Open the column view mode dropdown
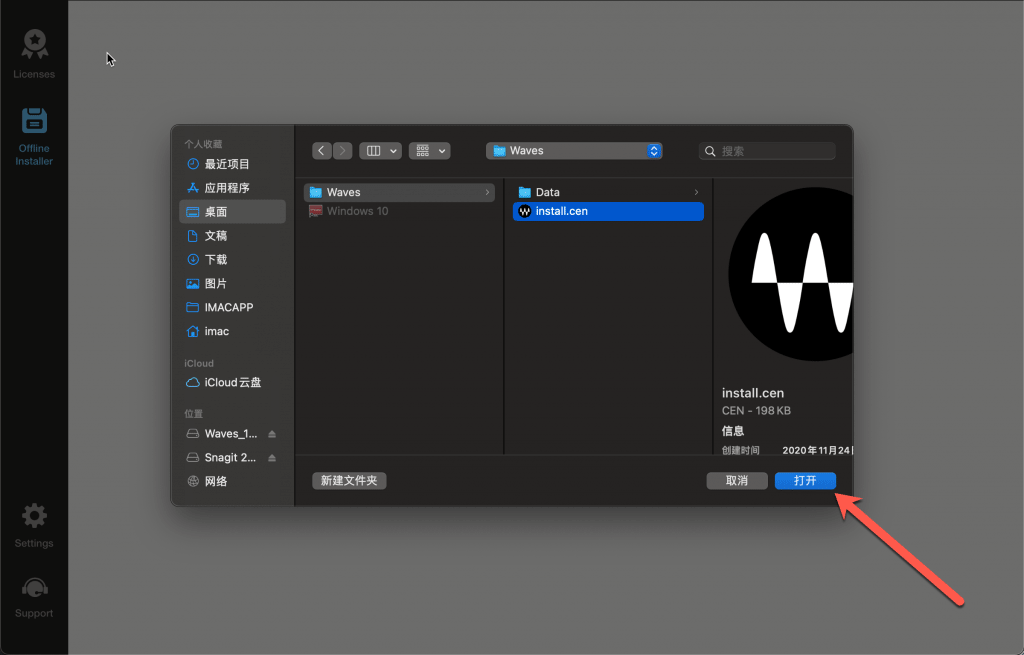Viewport: 1024px width, 655px height. click(x=380, y=151)
